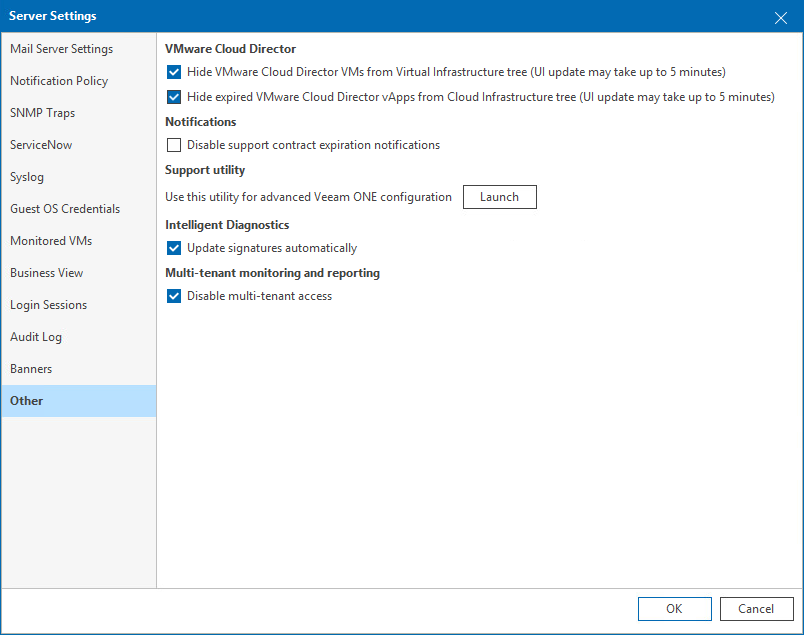Cancel the Server Settings dialog
This screenshot has width=804, height=635.
756,609
